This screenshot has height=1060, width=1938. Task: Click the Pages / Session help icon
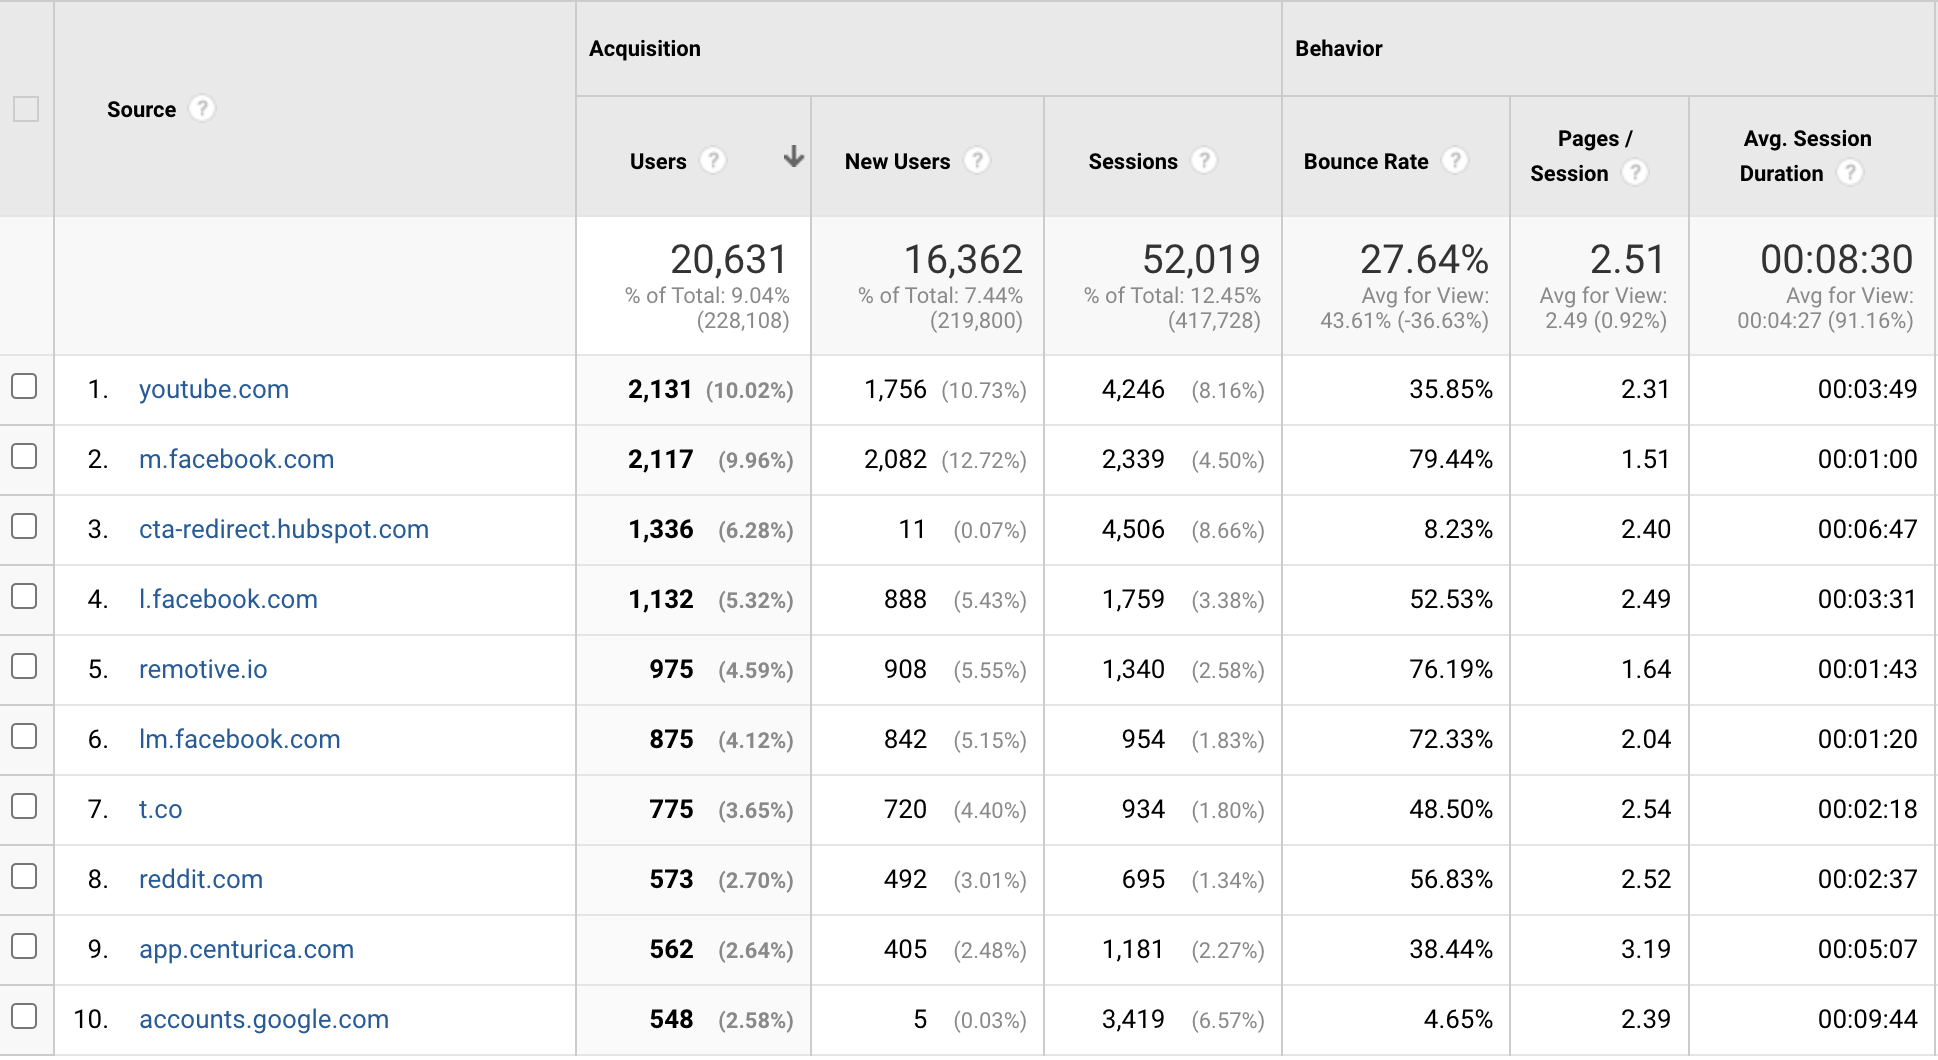click(1635, 173)
